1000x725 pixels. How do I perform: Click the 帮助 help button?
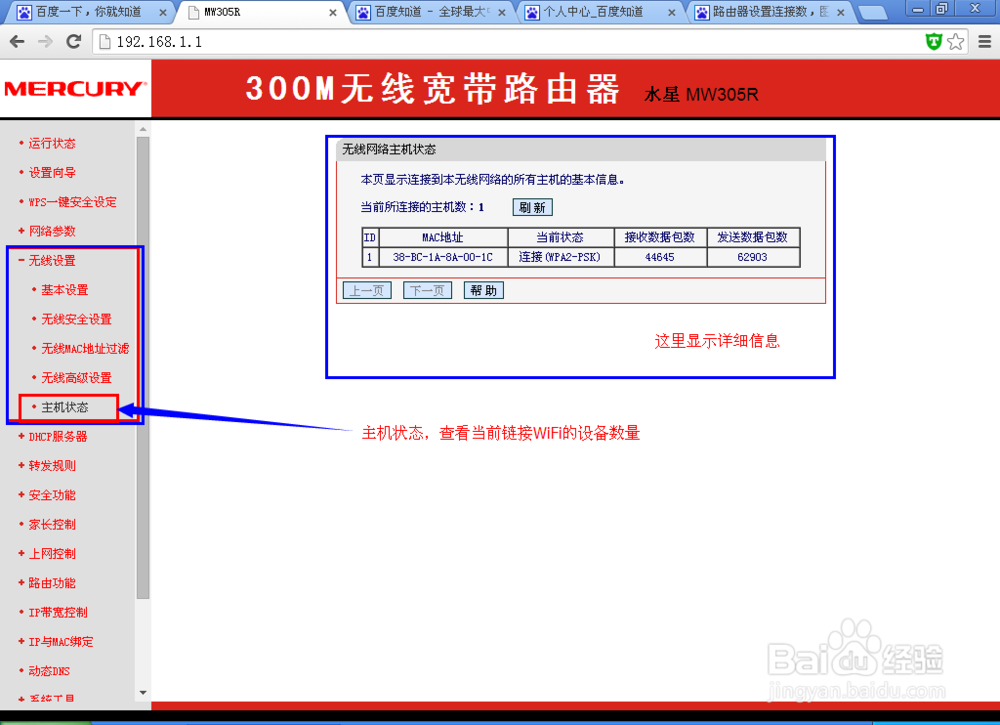[483, 290]
